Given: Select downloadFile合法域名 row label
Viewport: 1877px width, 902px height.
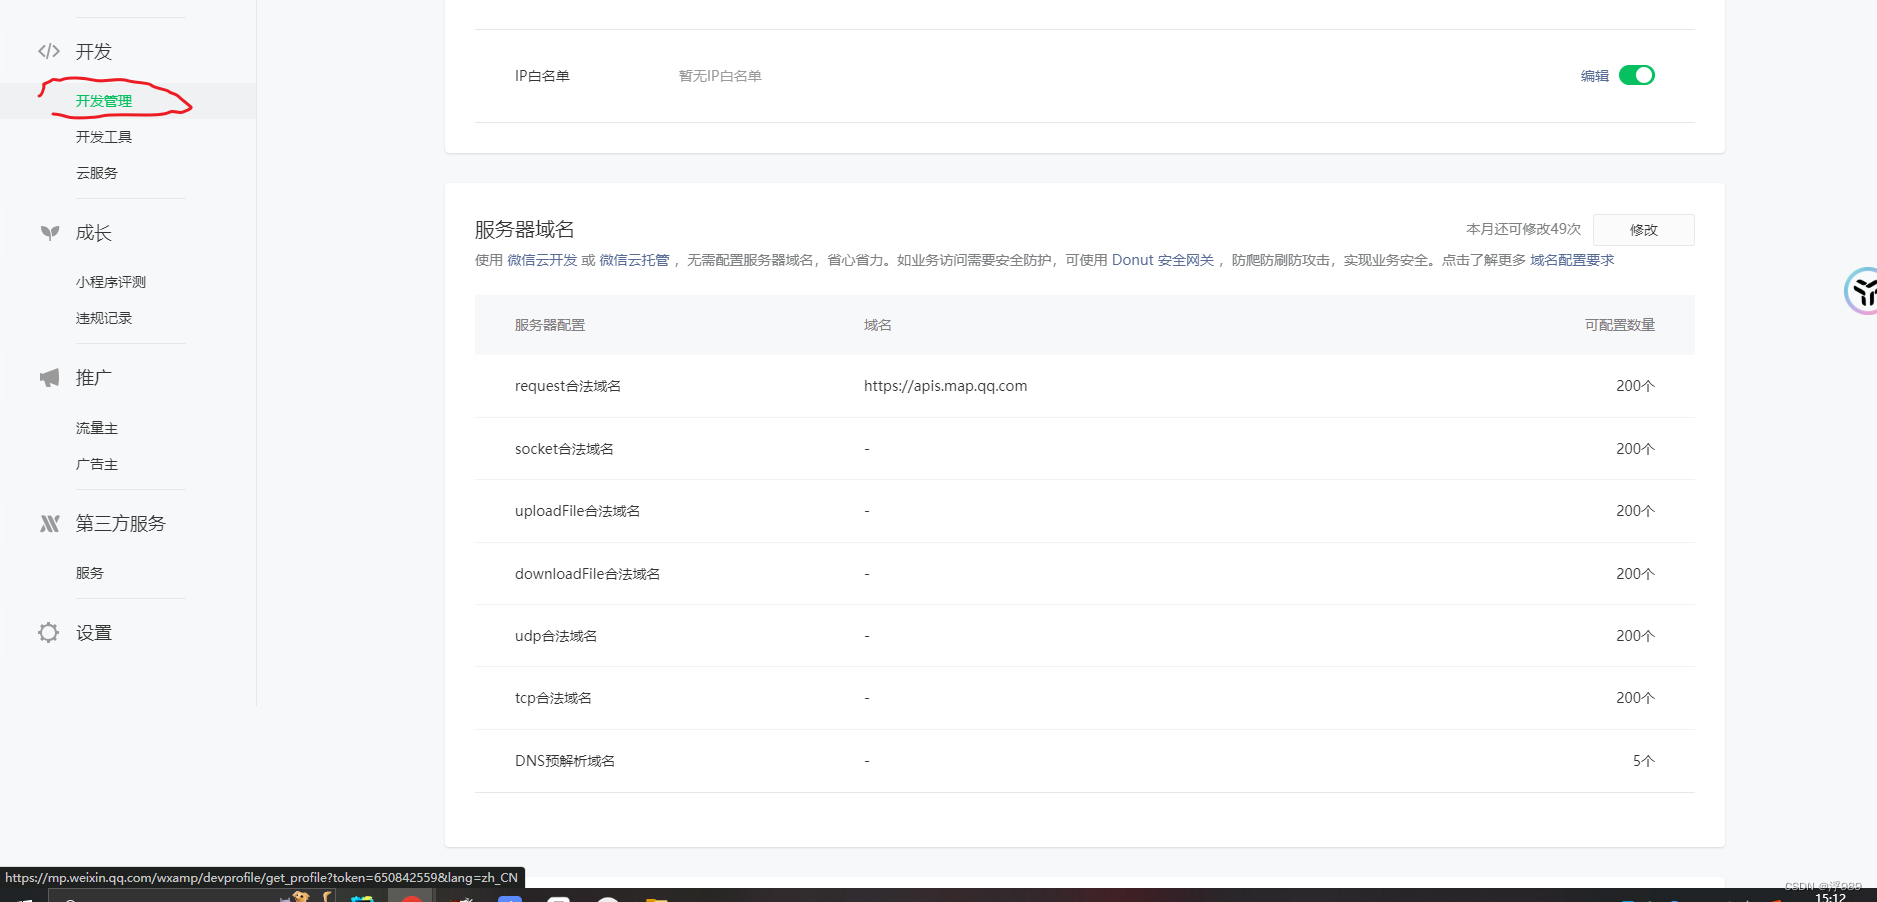Looking at the screenshot, I should (x=587, y=574).
